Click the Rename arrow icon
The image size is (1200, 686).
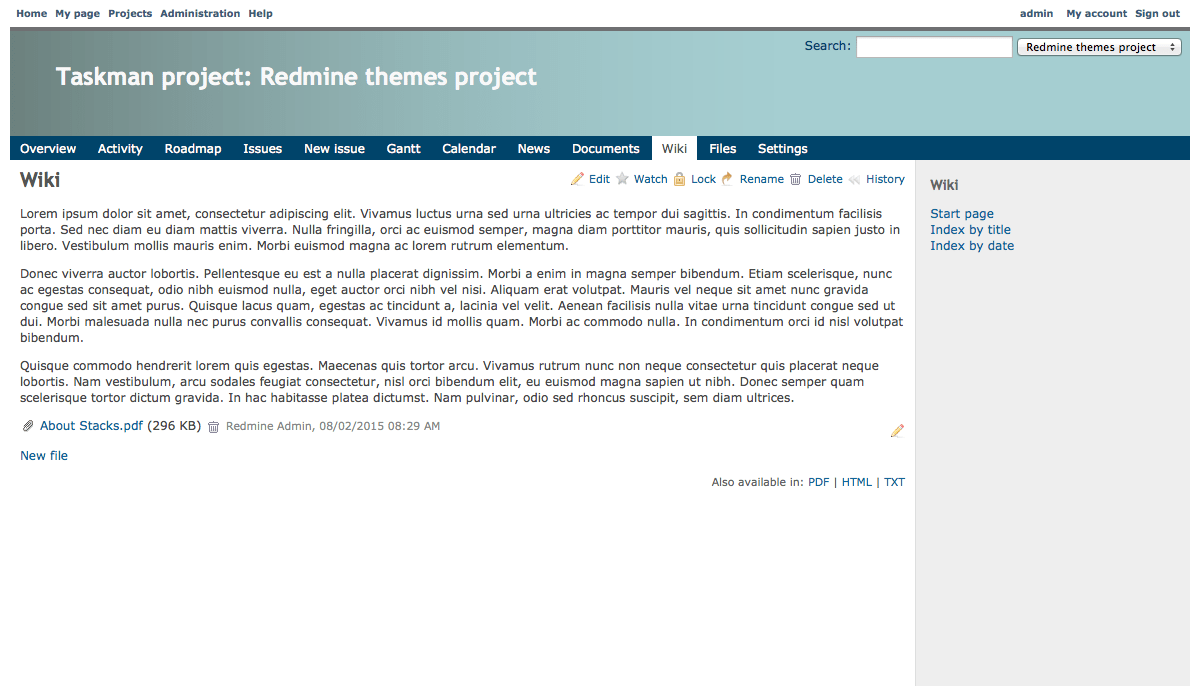pos(727,179)
